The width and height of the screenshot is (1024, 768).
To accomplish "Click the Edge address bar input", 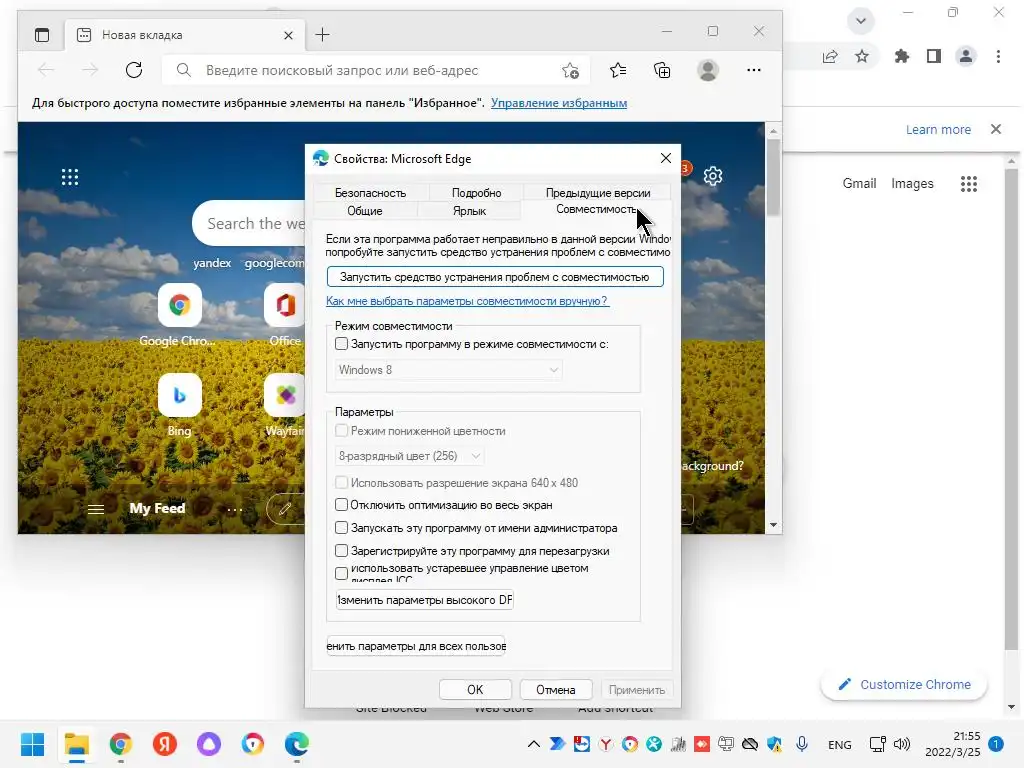I will (376, 70).
